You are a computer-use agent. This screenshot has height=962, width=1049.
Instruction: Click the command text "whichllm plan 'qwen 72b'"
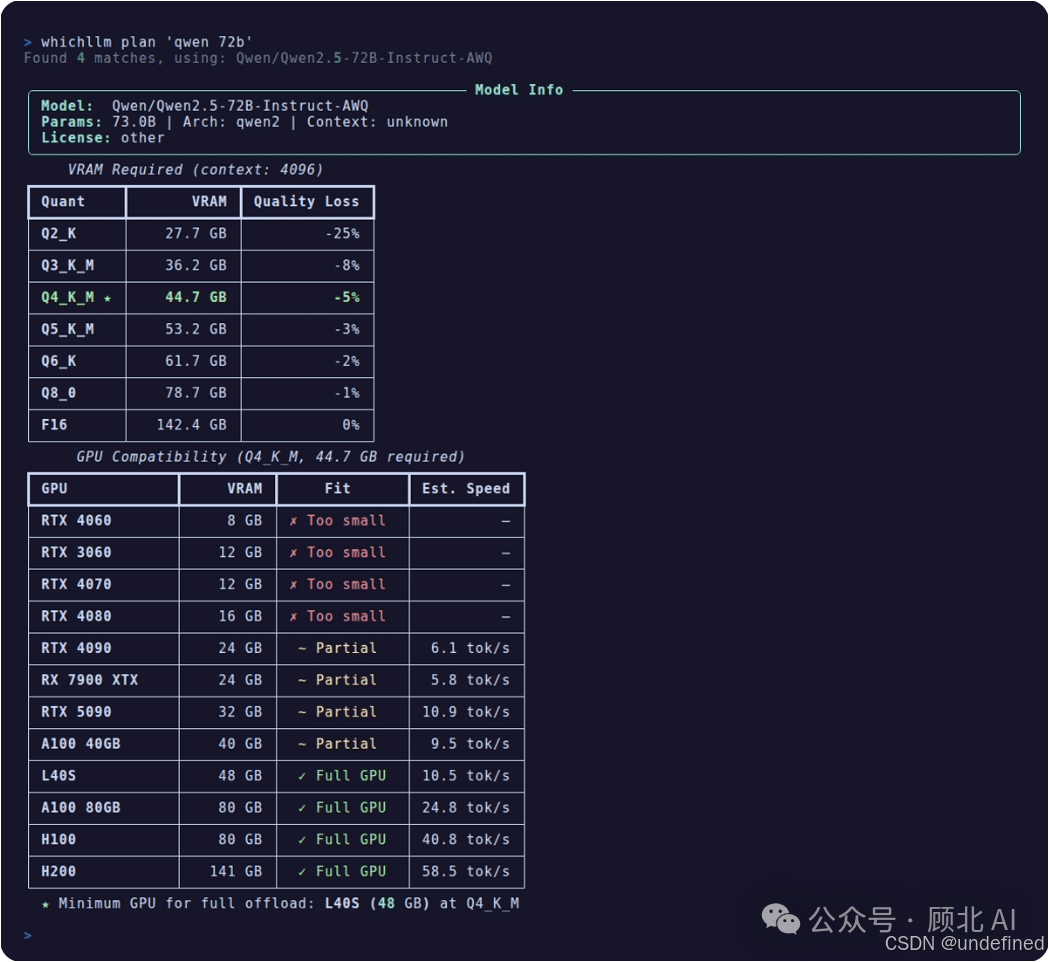[x=146, y=42]
